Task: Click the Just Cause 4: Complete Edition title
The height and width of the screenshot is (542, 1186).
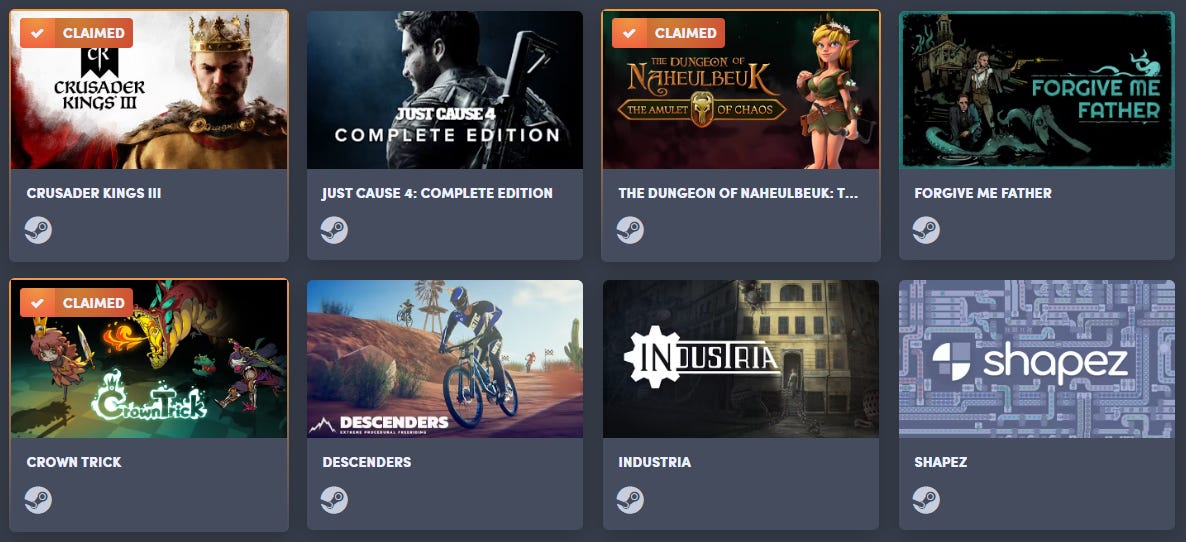Action: (437, 194)
